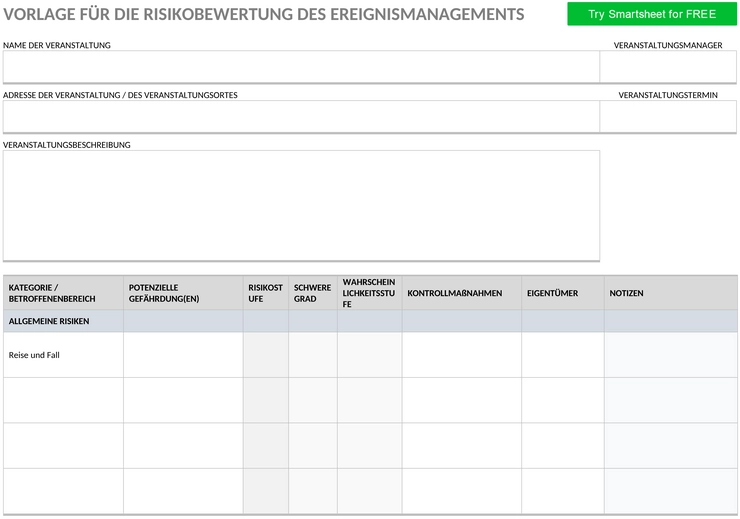Select the Veranstaltungstermin input field
Screen dimensions: 740x519
tap(668, 117)
